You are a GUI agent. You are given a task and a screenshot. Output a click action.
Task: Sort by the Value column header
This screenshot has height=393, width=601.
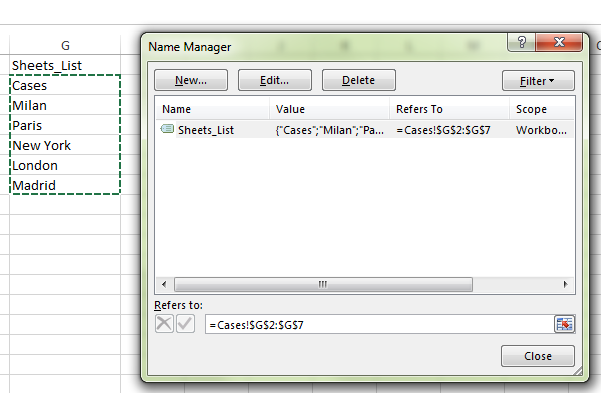pyautogui.click(x=330, y=109)
